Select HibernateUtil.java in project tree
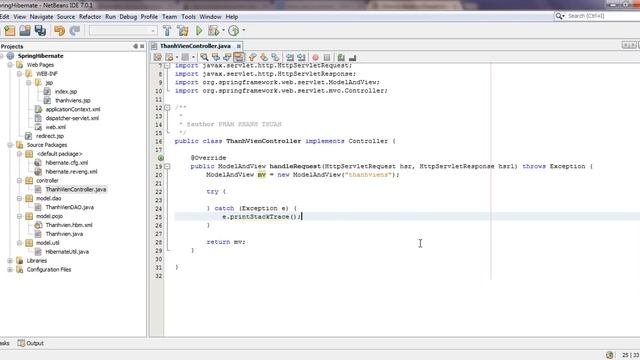The image size is (640, 360). pos(67,252)
